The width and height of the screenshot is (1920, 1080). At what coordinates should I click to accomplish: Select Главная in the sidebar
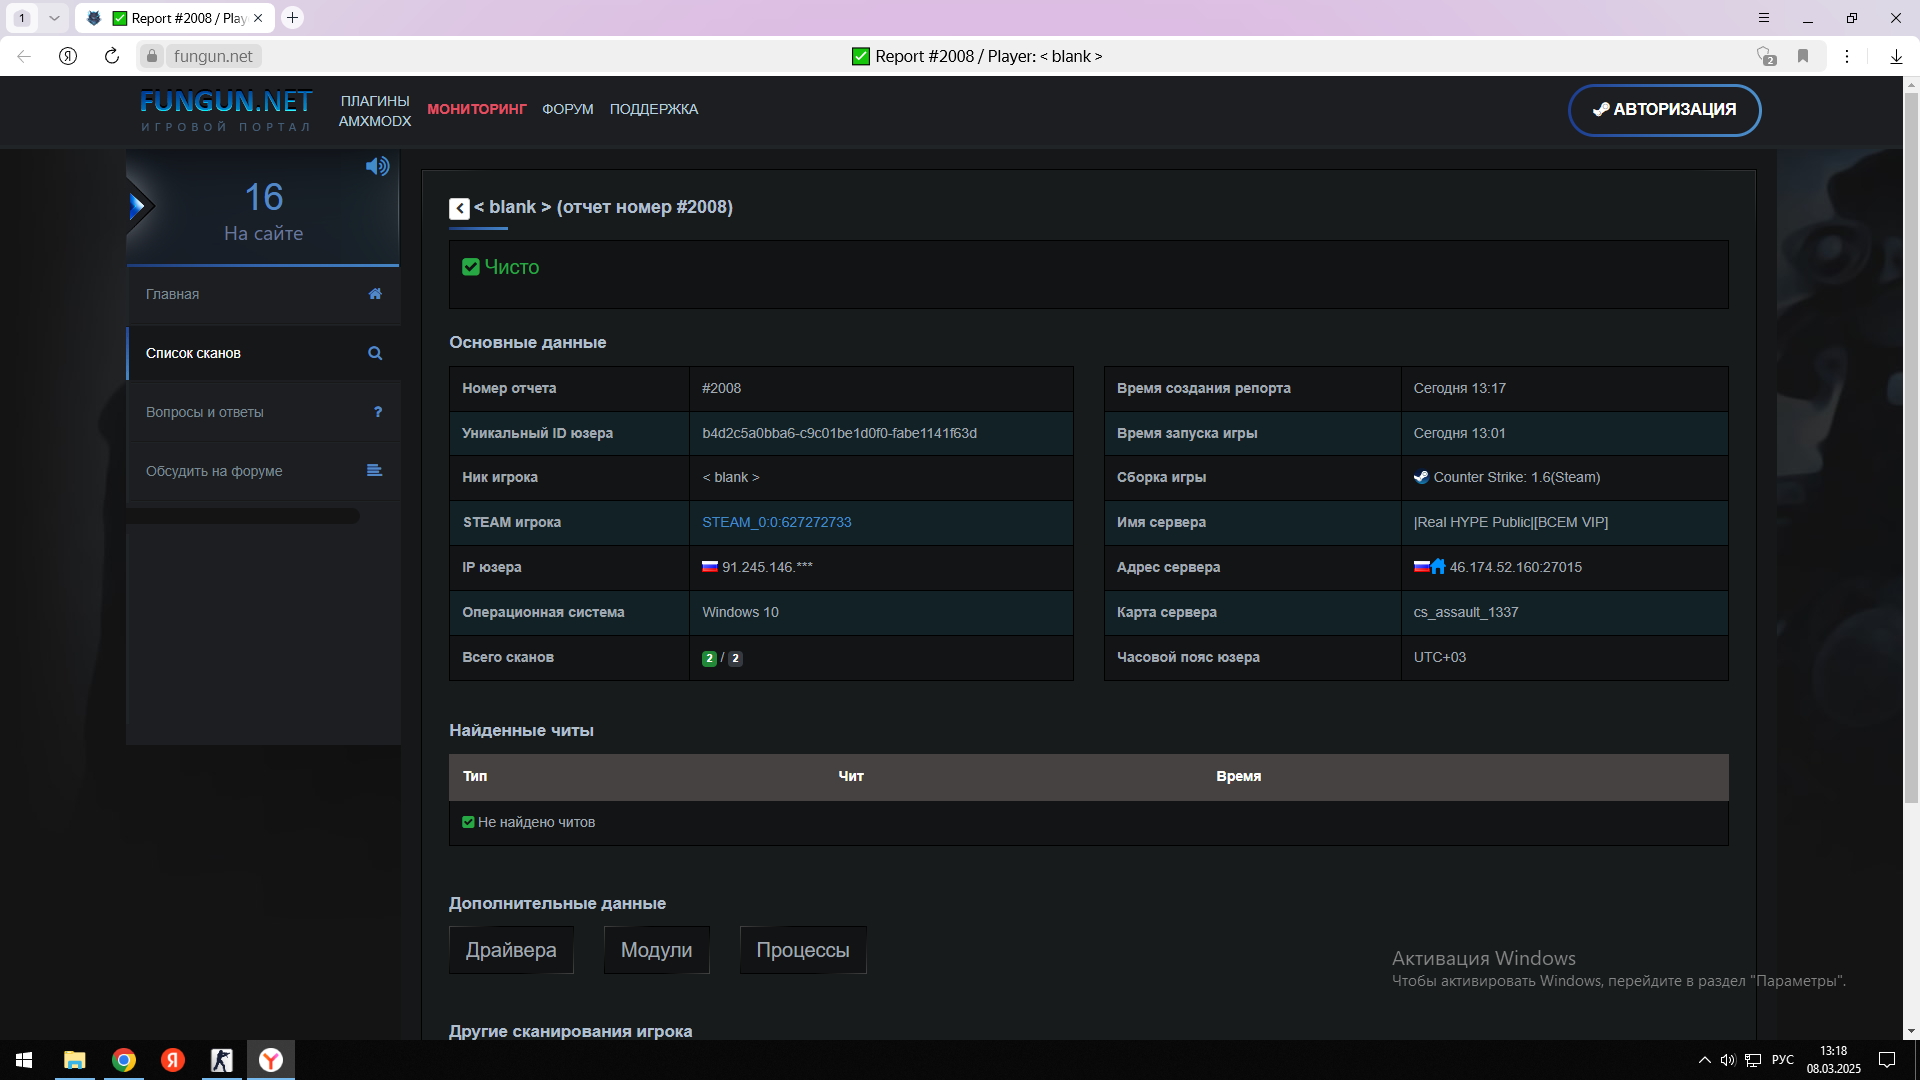(x=264, y=294)
